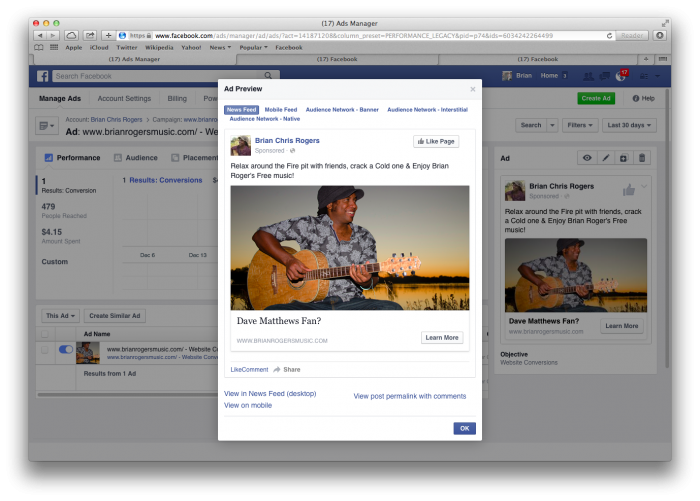Screen dimensions: 700x501
Task: Open the account menu arrow in the blue bar
Action: coord(657,76)
